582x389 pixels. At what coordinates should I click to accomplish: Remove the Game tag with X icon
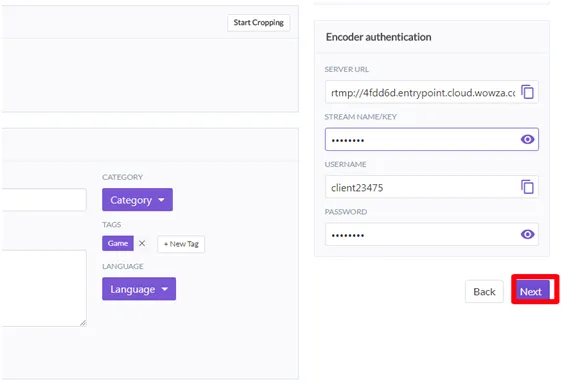[x=142, y=243]
